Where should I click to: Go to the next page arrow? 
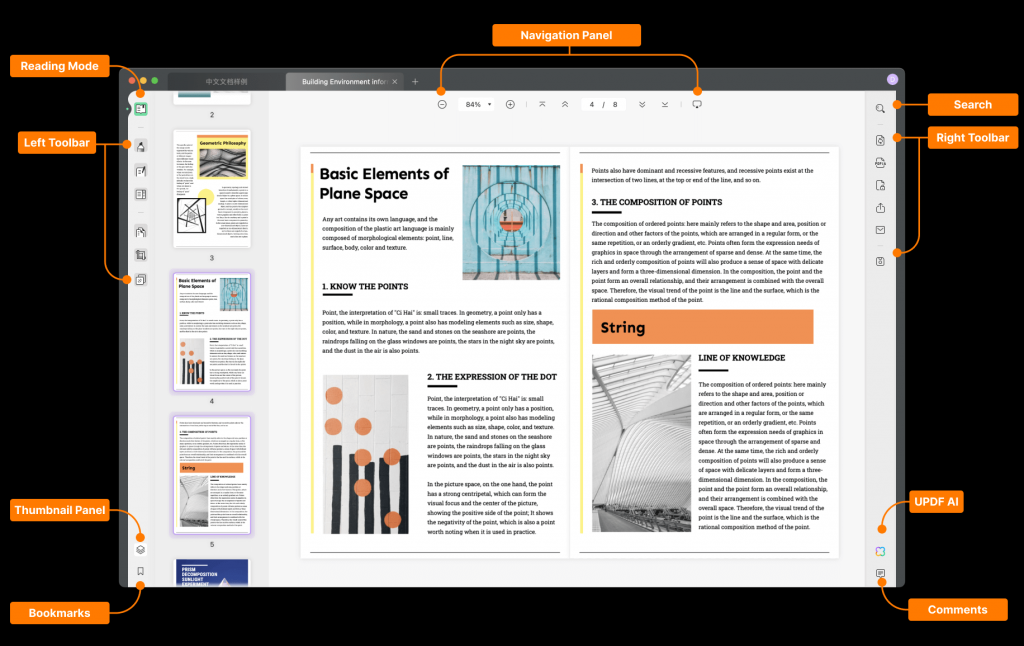click(642, 105)
